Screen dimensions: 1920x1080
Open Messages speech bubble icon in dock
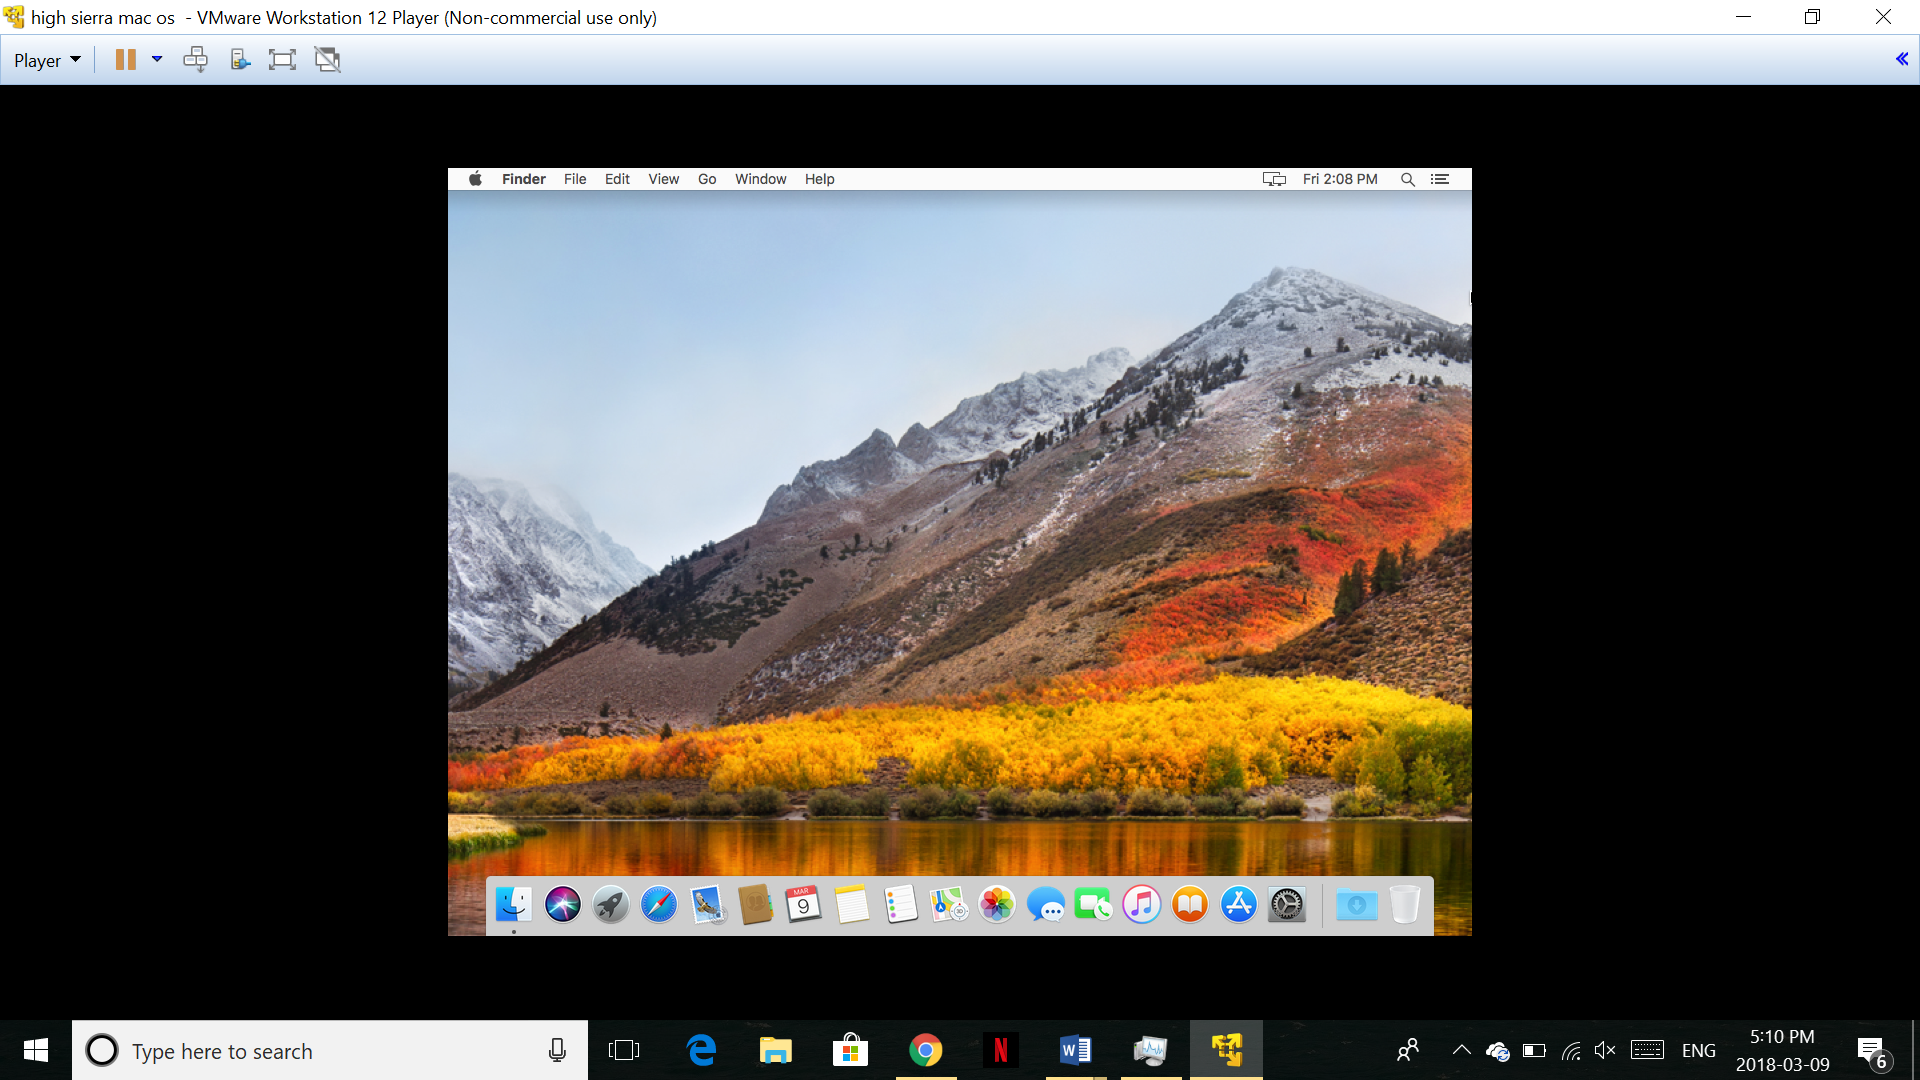[x=1046, y=905]
